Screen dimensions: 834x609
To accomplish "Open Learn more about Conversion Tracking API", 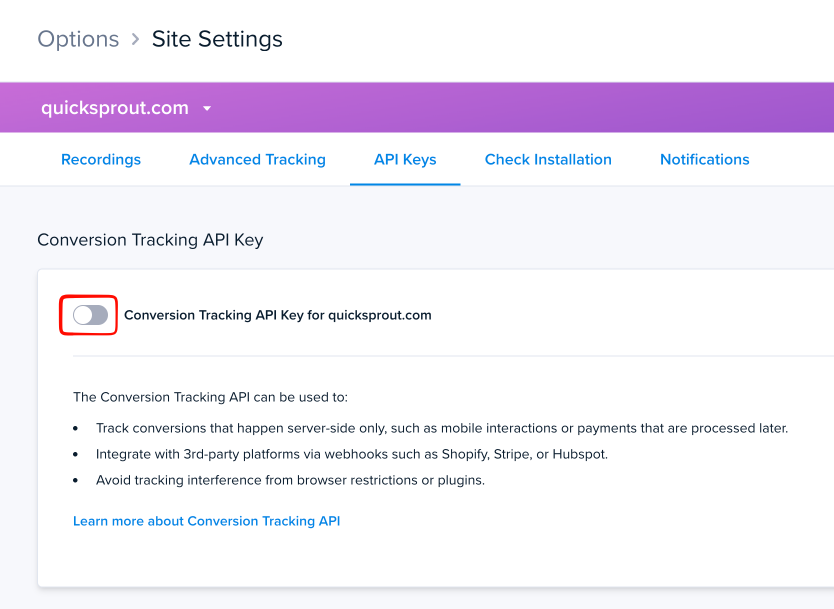I will [206, 521].
